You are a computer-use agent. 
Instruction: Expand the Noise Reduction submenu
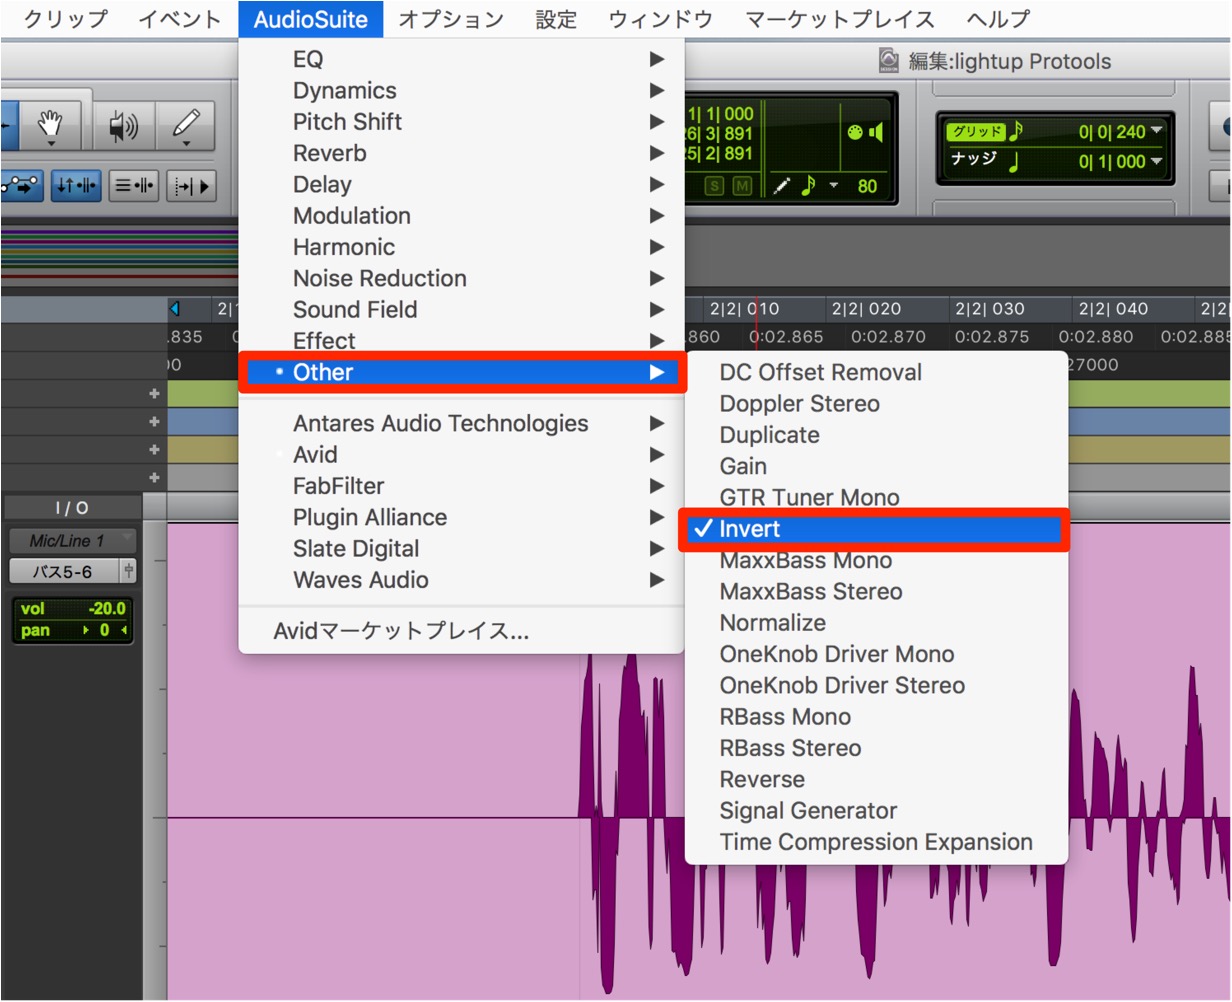(x=461, y=278)
